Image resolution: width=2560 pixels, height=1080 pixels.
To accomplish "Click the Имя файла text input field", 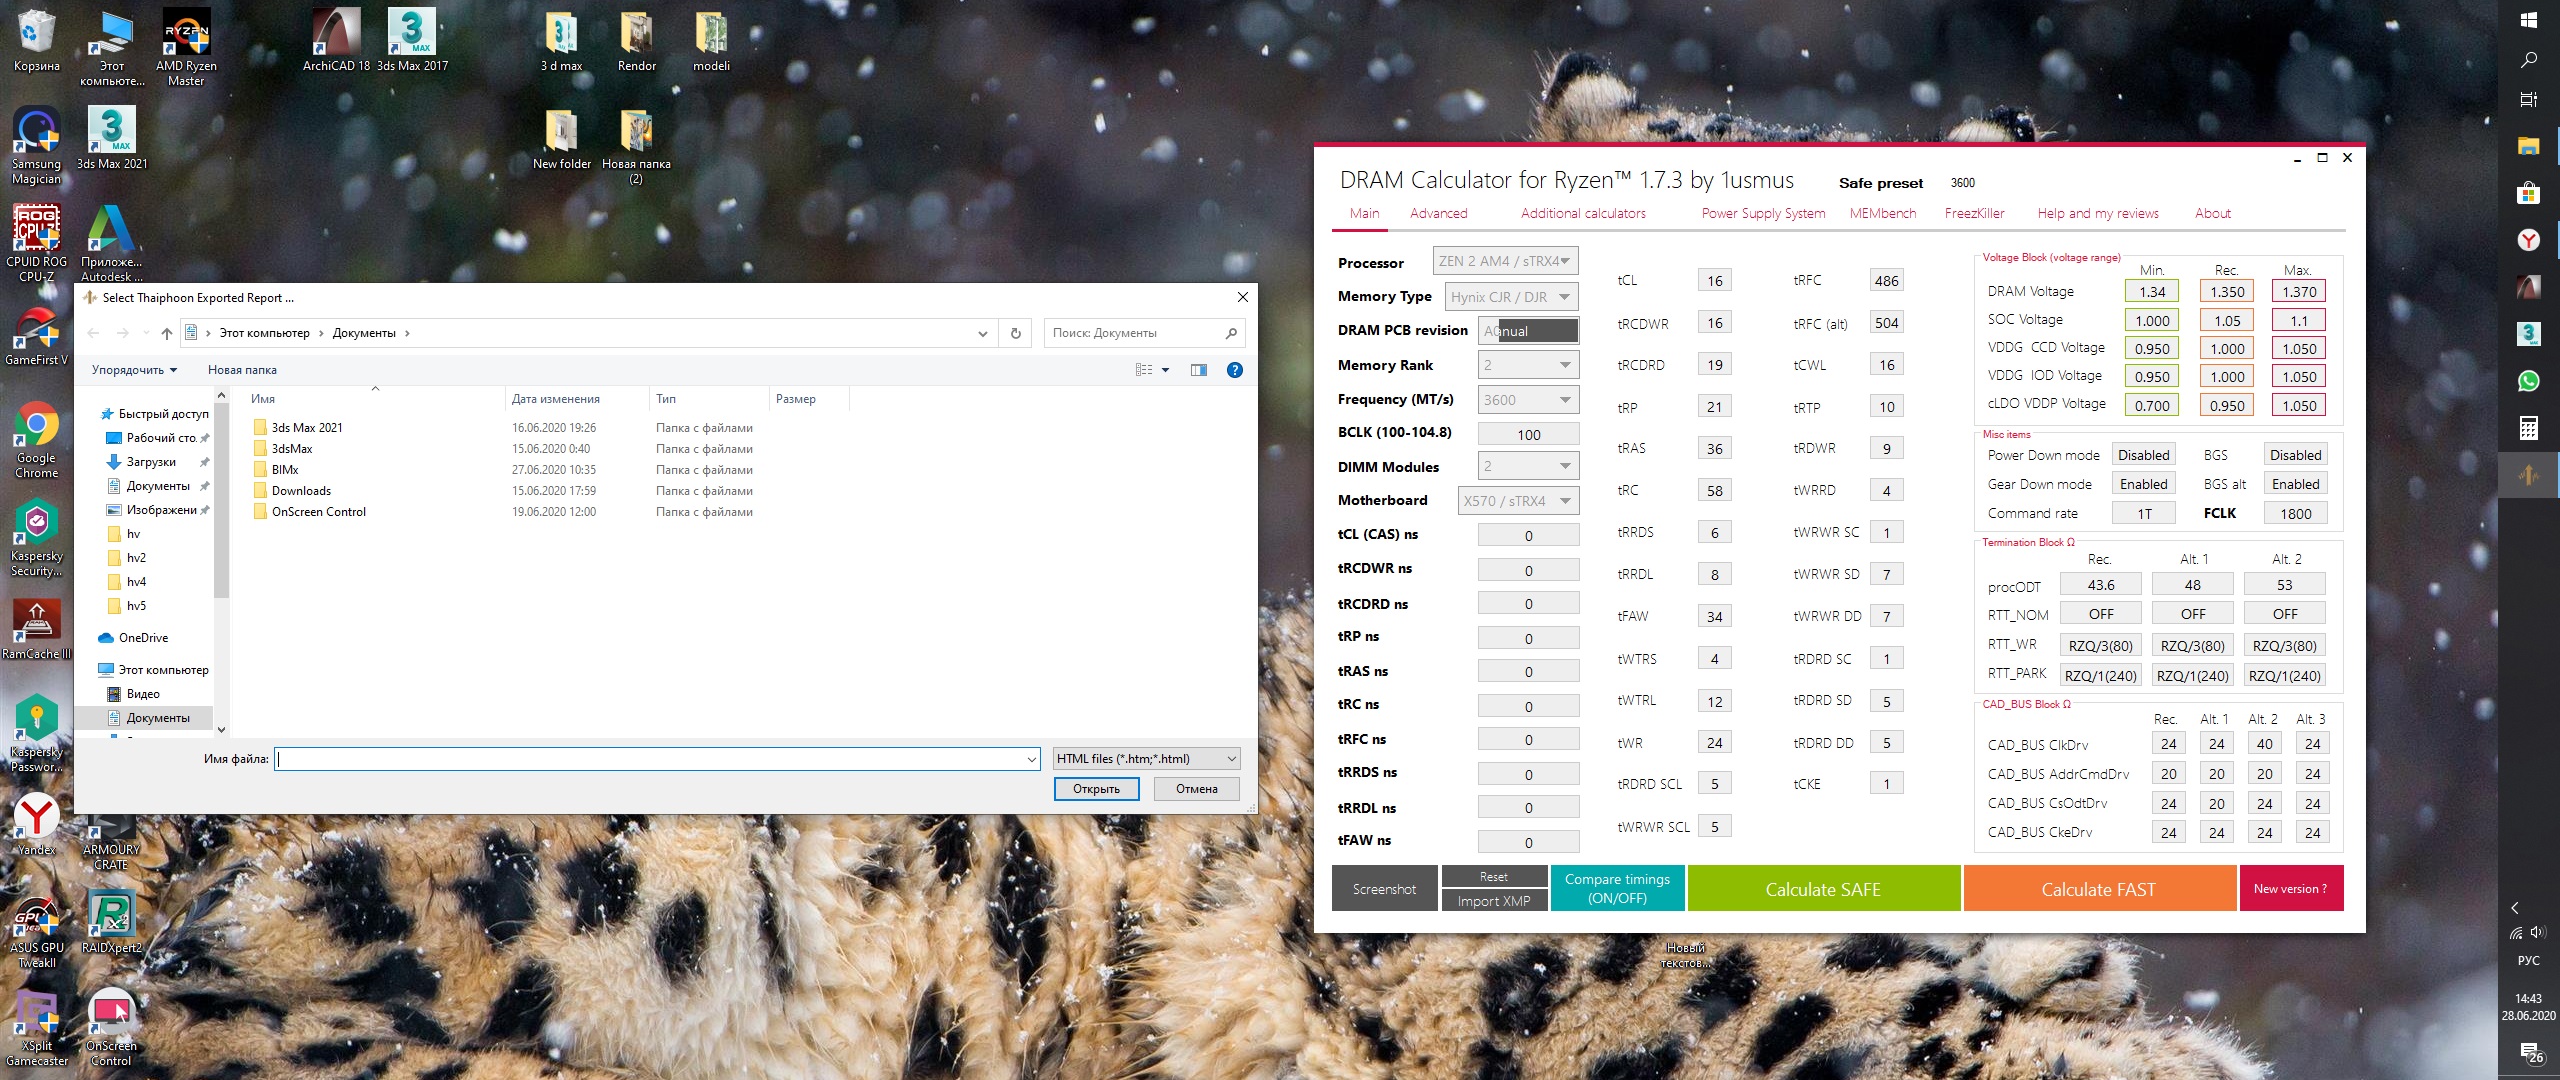I will pos(650,759).
